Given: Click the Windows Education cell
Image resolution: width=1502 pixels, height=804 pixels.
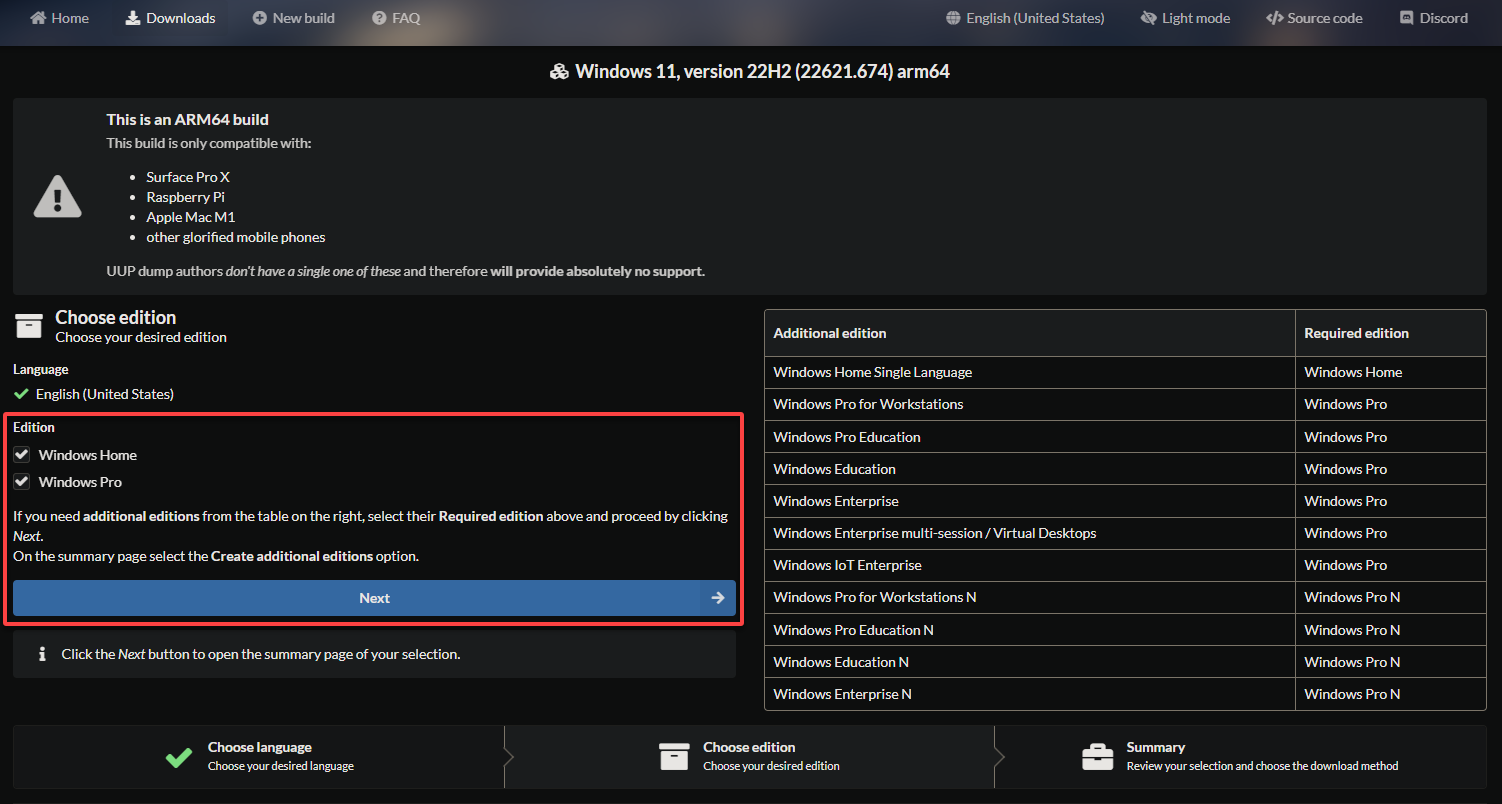Looking at the screenshot, I should pos(1030,469).
